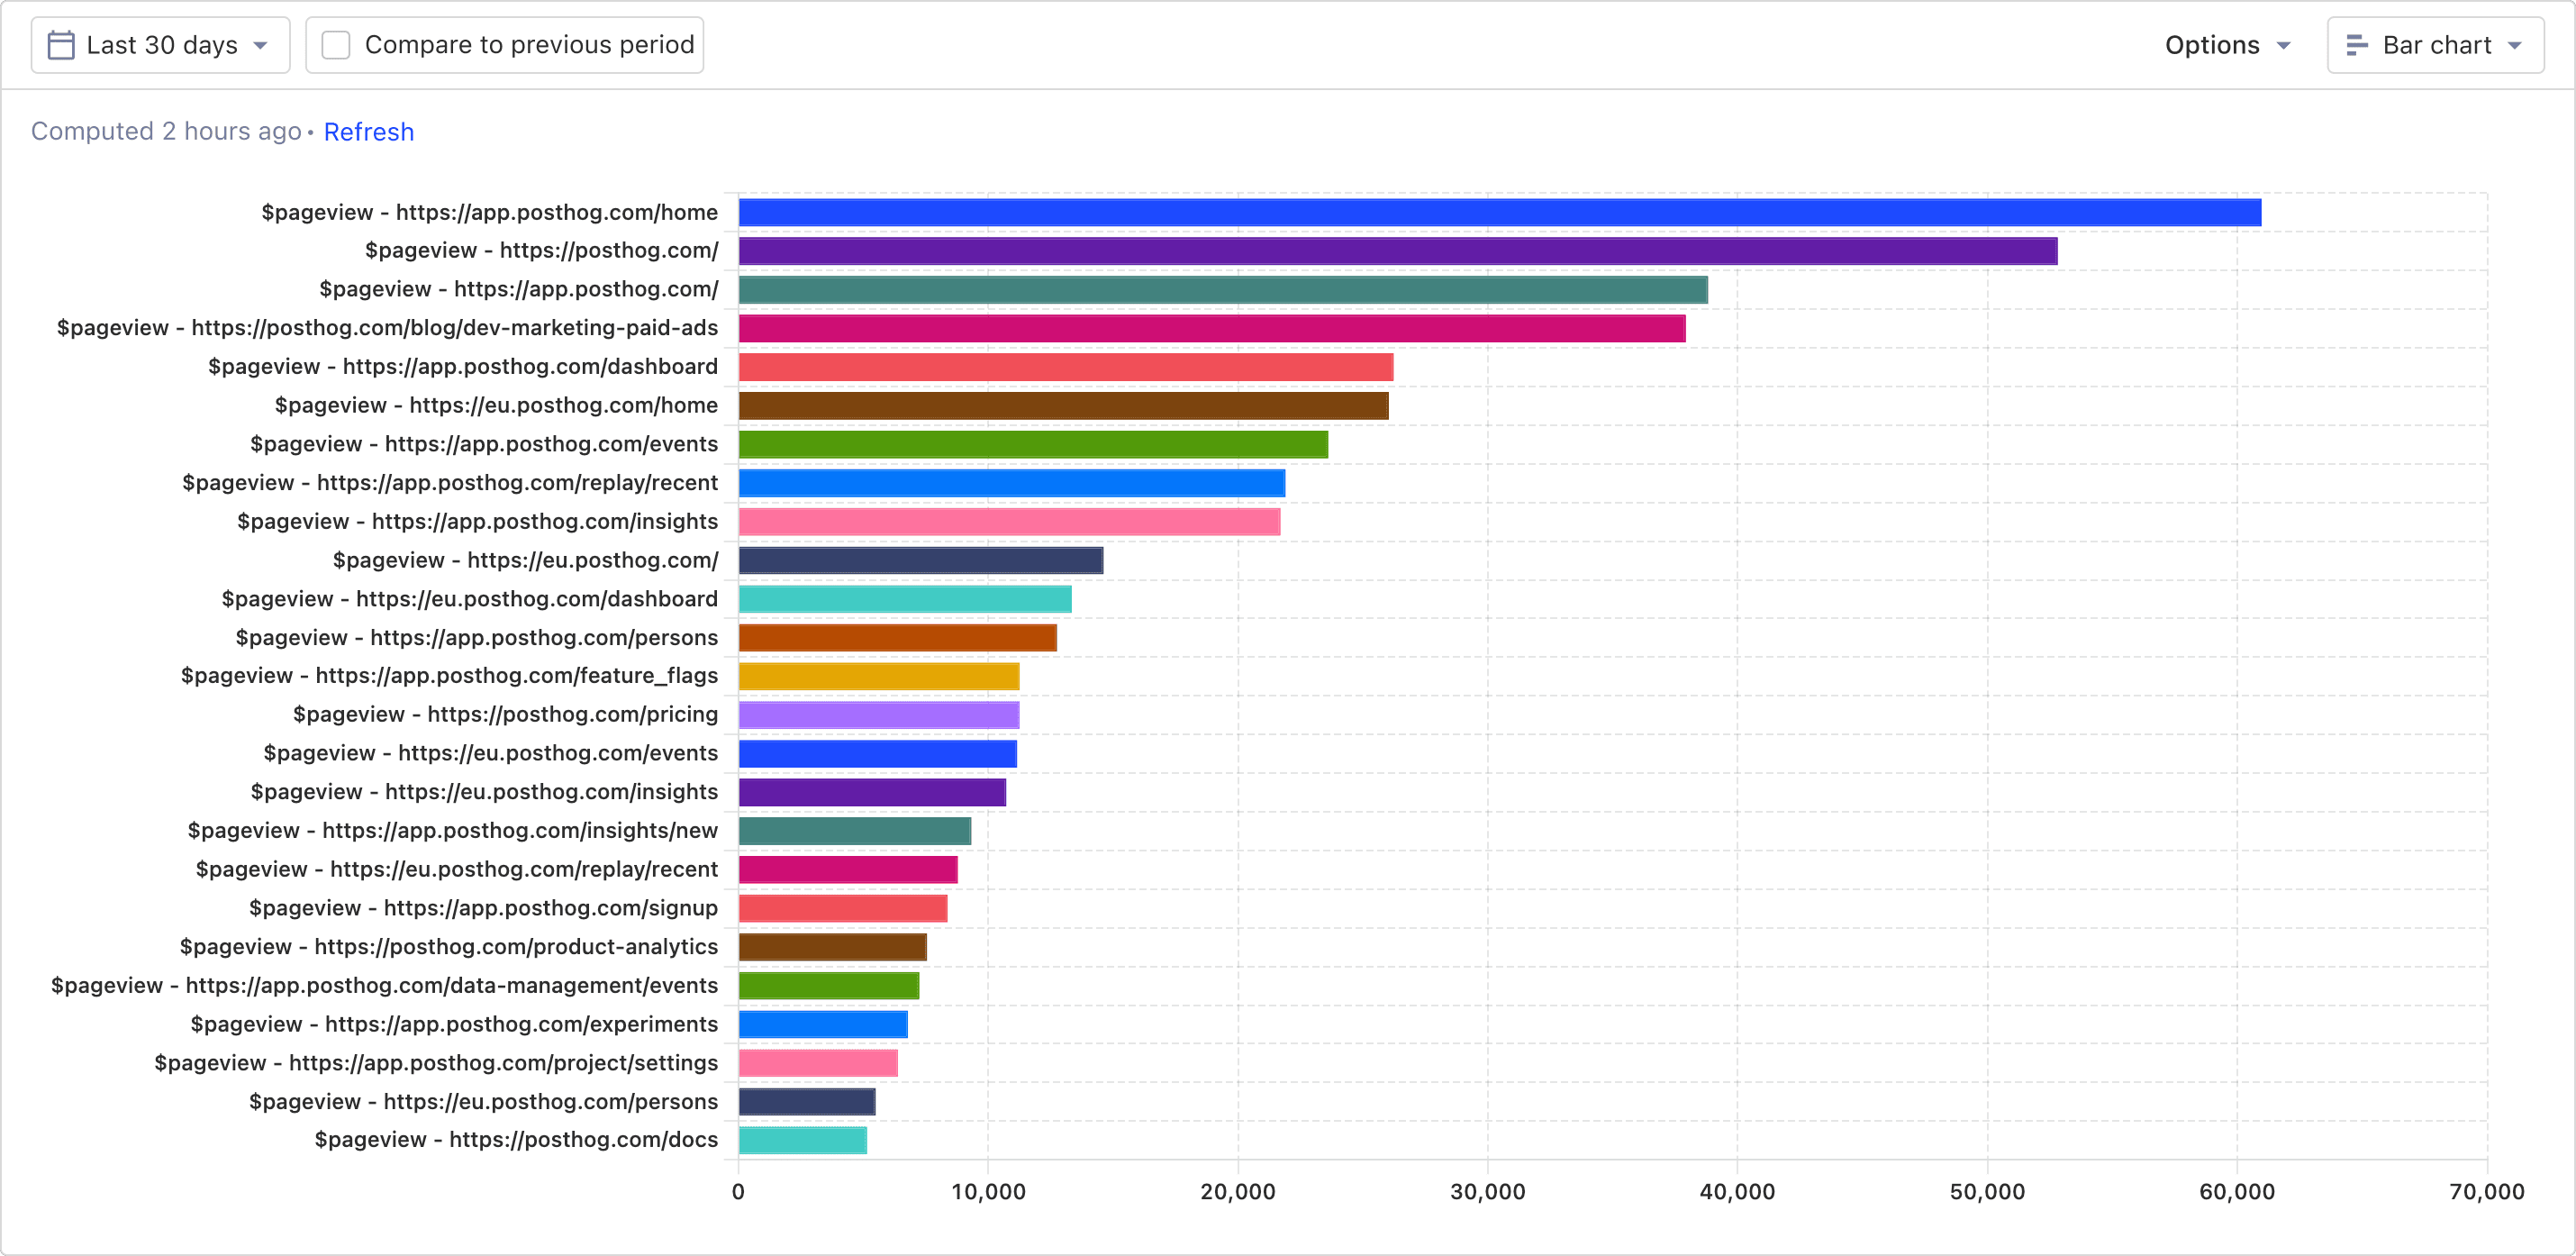Screen dimensions: 2576x1256
Task: Click the brown bar for eu.posthog.com/home
Action: click(x=1063, y=406)
